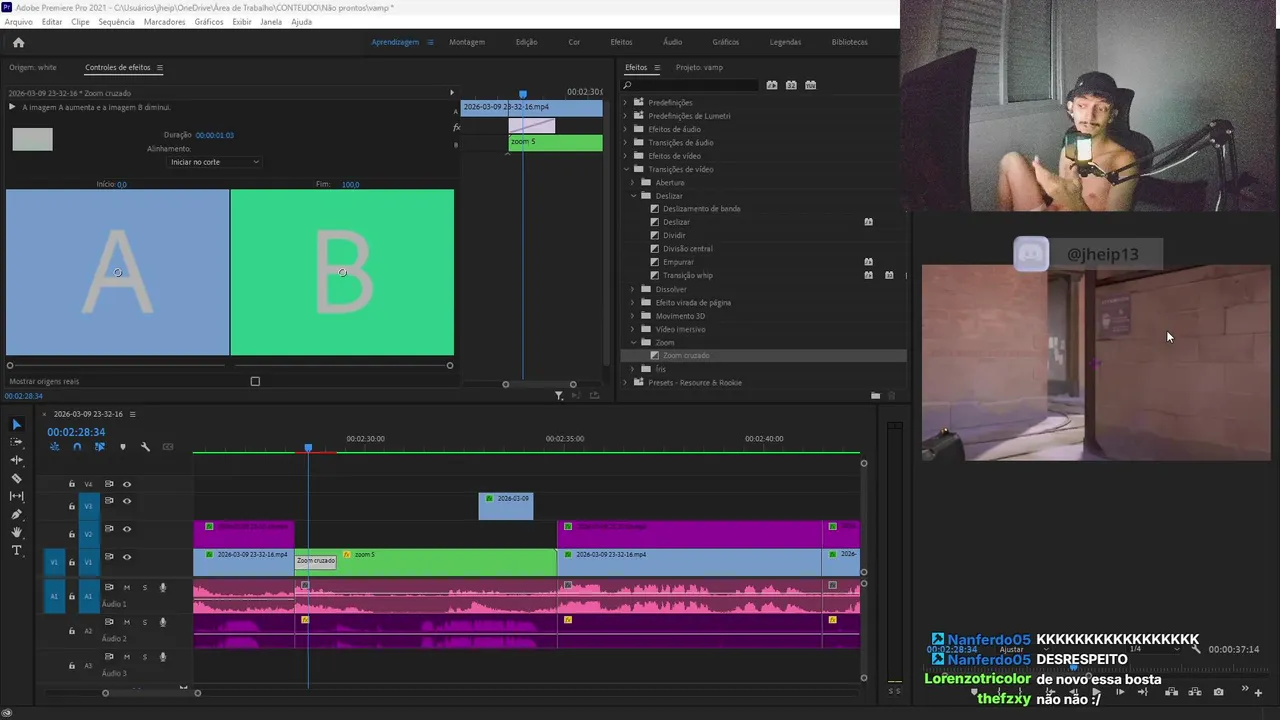The image size is (1280, 720).
Task: Check Mostrar origens reais box
Action: point(255,381)
